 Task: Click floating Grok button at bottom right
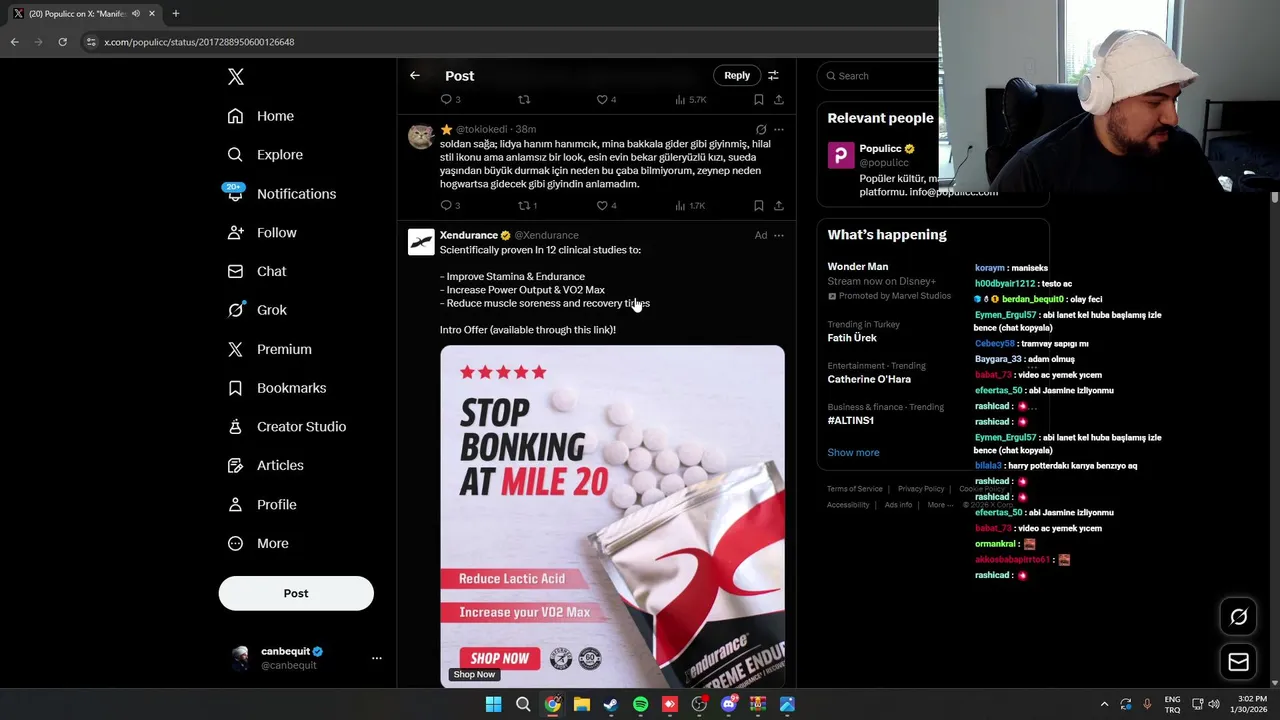coord(1238,617)
